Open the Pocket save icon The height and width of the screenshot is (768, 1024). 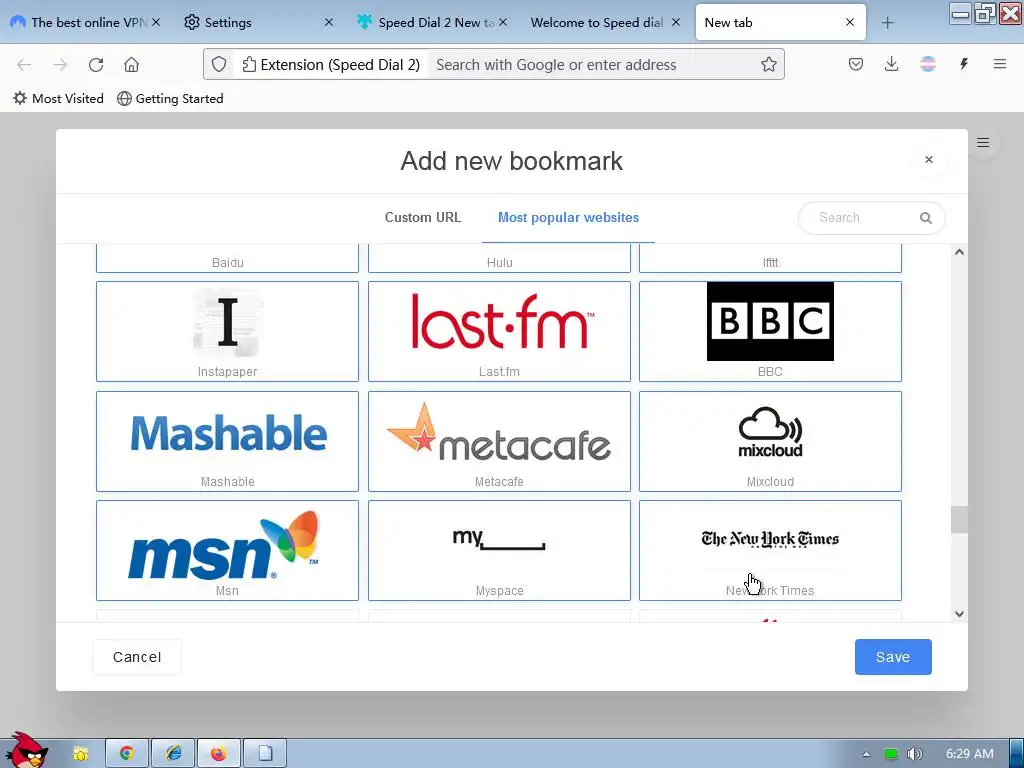click(856, 64)
